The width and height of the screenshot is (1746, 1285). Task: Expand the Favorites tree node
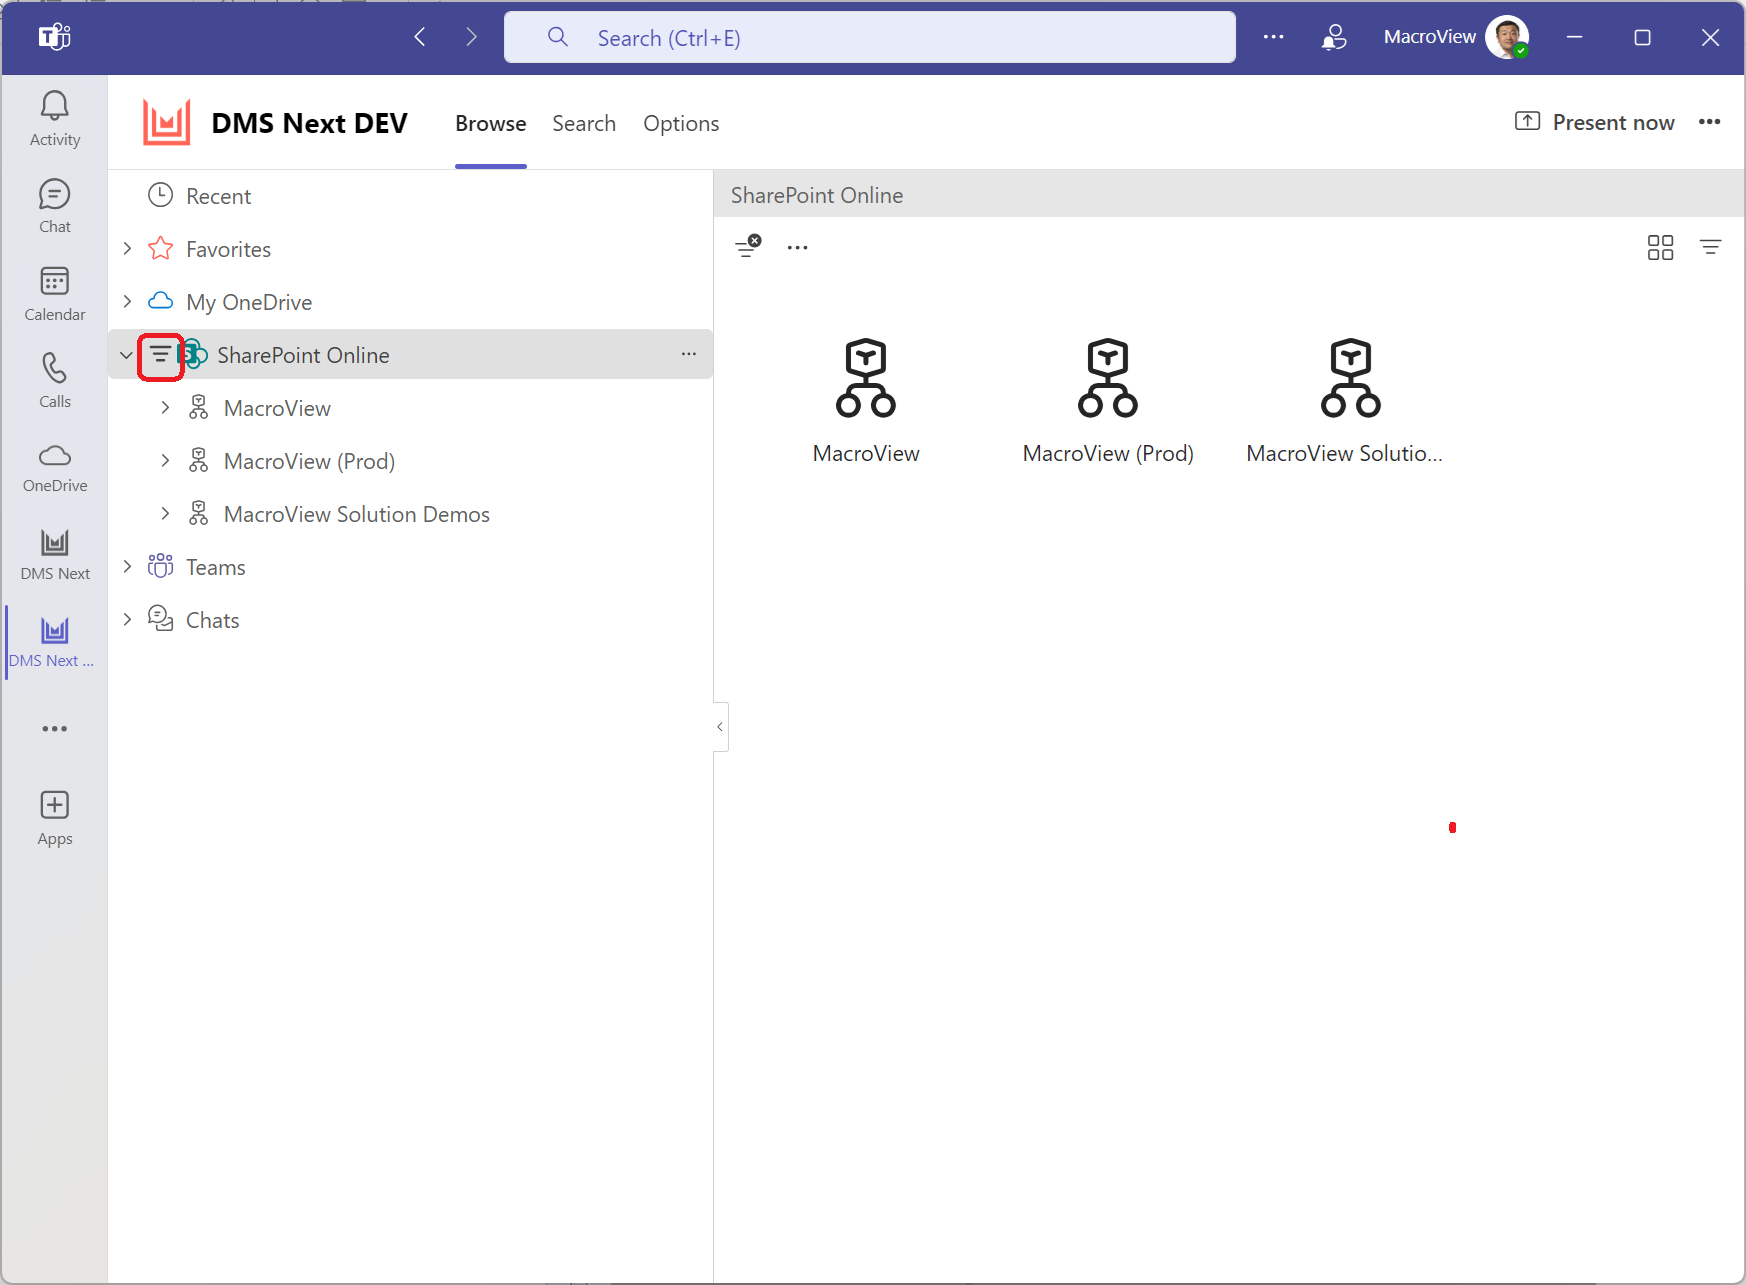(127, 248)
